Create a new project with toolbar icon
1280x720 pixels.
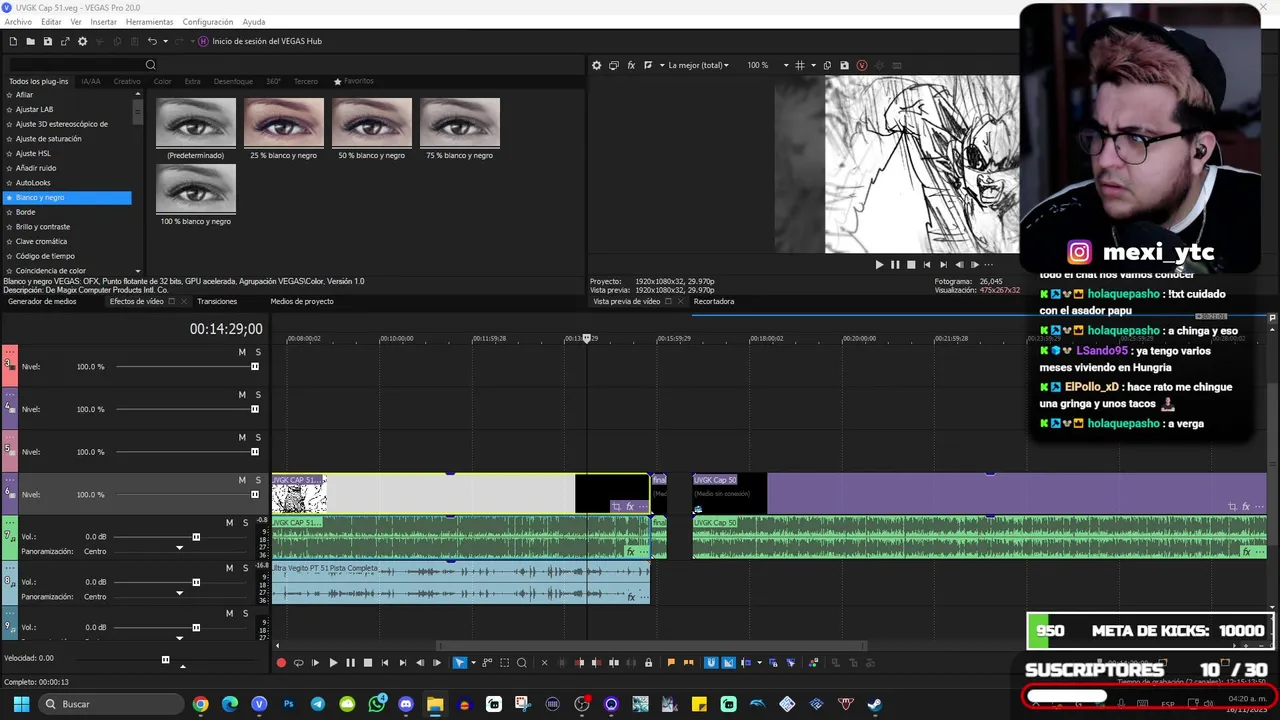tap(13, 41)
